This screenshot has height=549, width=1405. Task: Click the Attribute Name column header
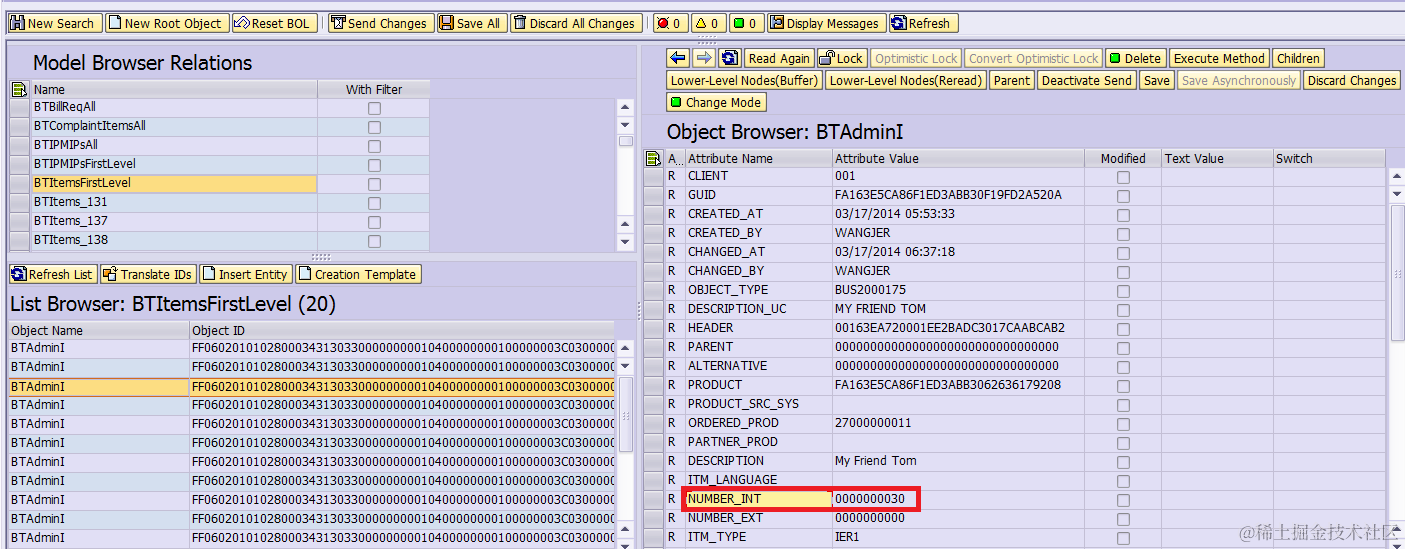click(758, 158)
